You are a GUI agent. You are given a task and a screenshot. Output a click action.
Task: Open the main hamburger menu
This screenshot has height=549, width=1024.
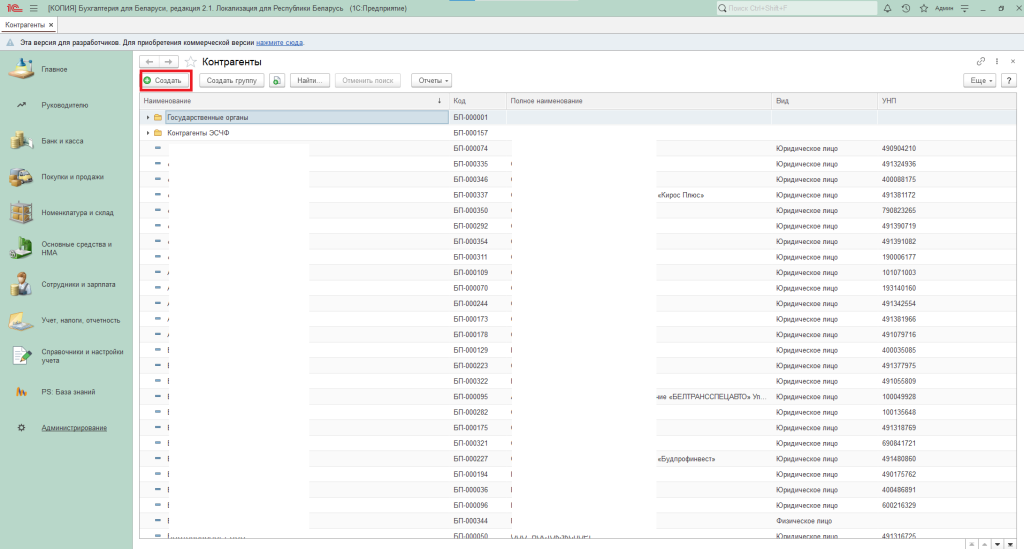[33, 8]
